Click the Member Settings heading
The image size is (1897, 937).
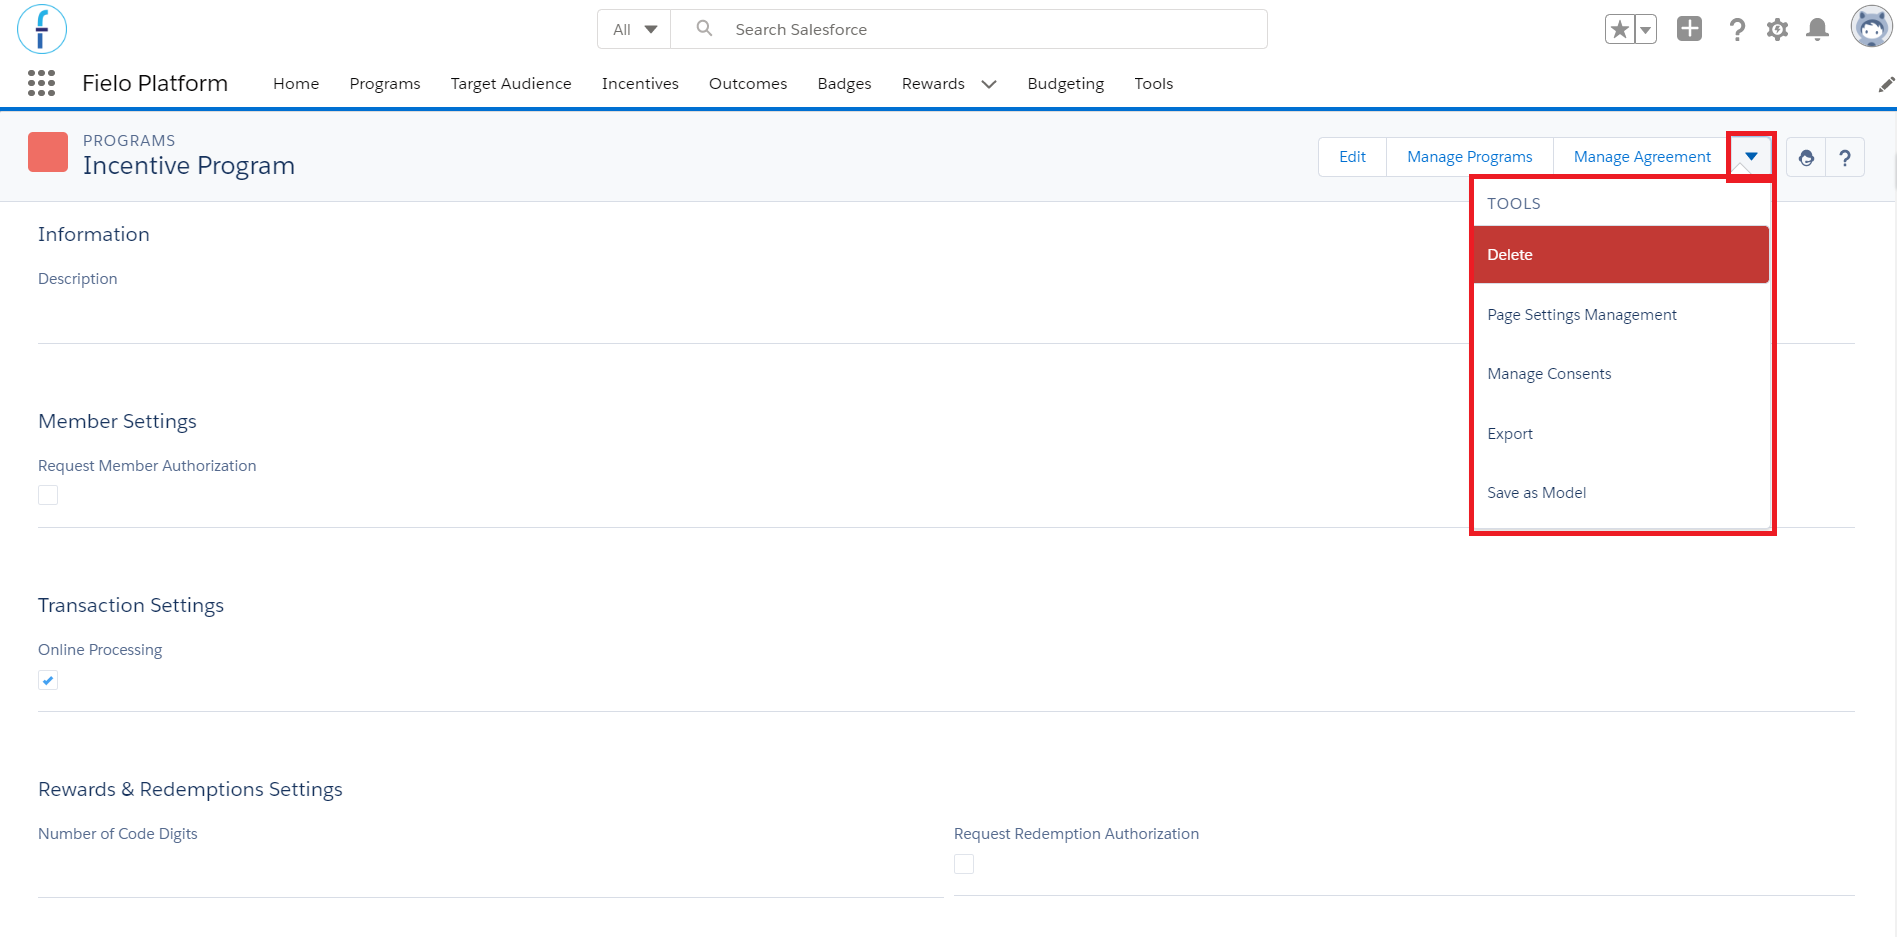(x=117, y=421)
